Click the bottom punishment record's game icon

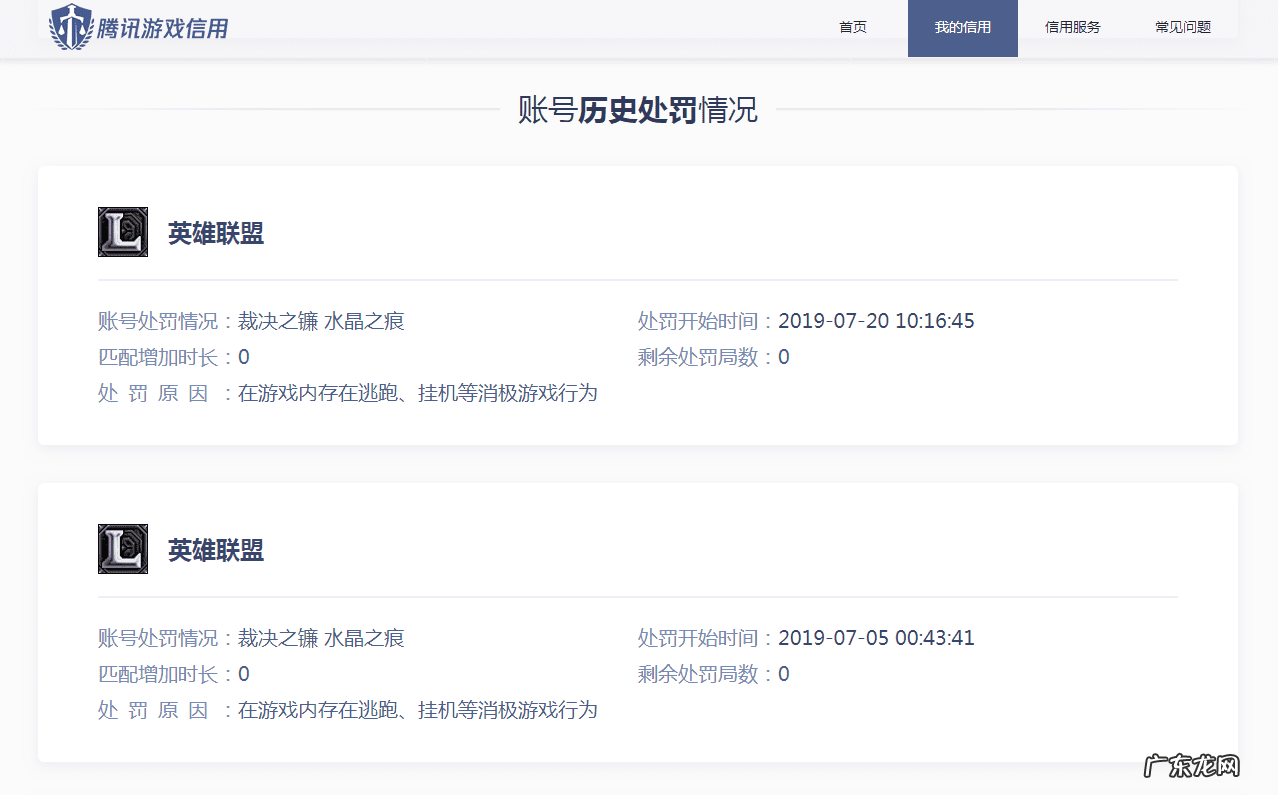[x=122, y=548]
